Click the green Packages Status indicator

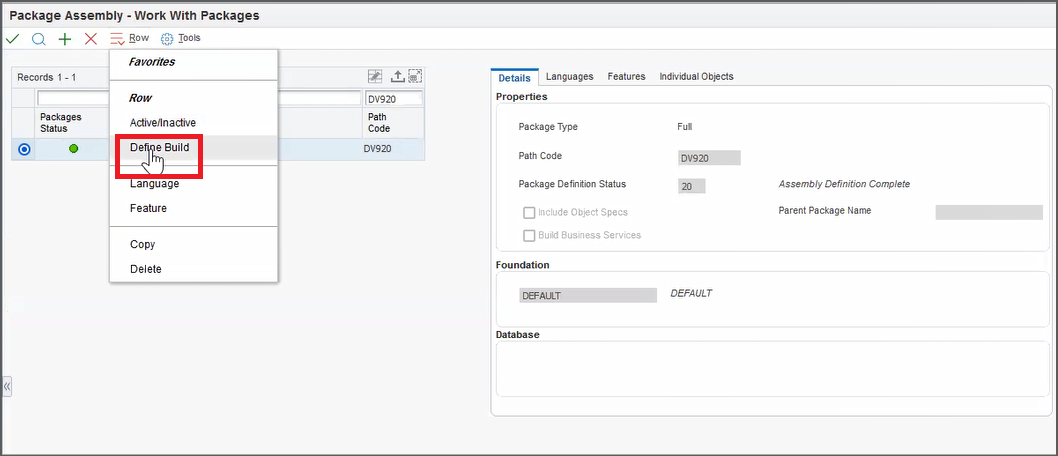click(74, 148)
